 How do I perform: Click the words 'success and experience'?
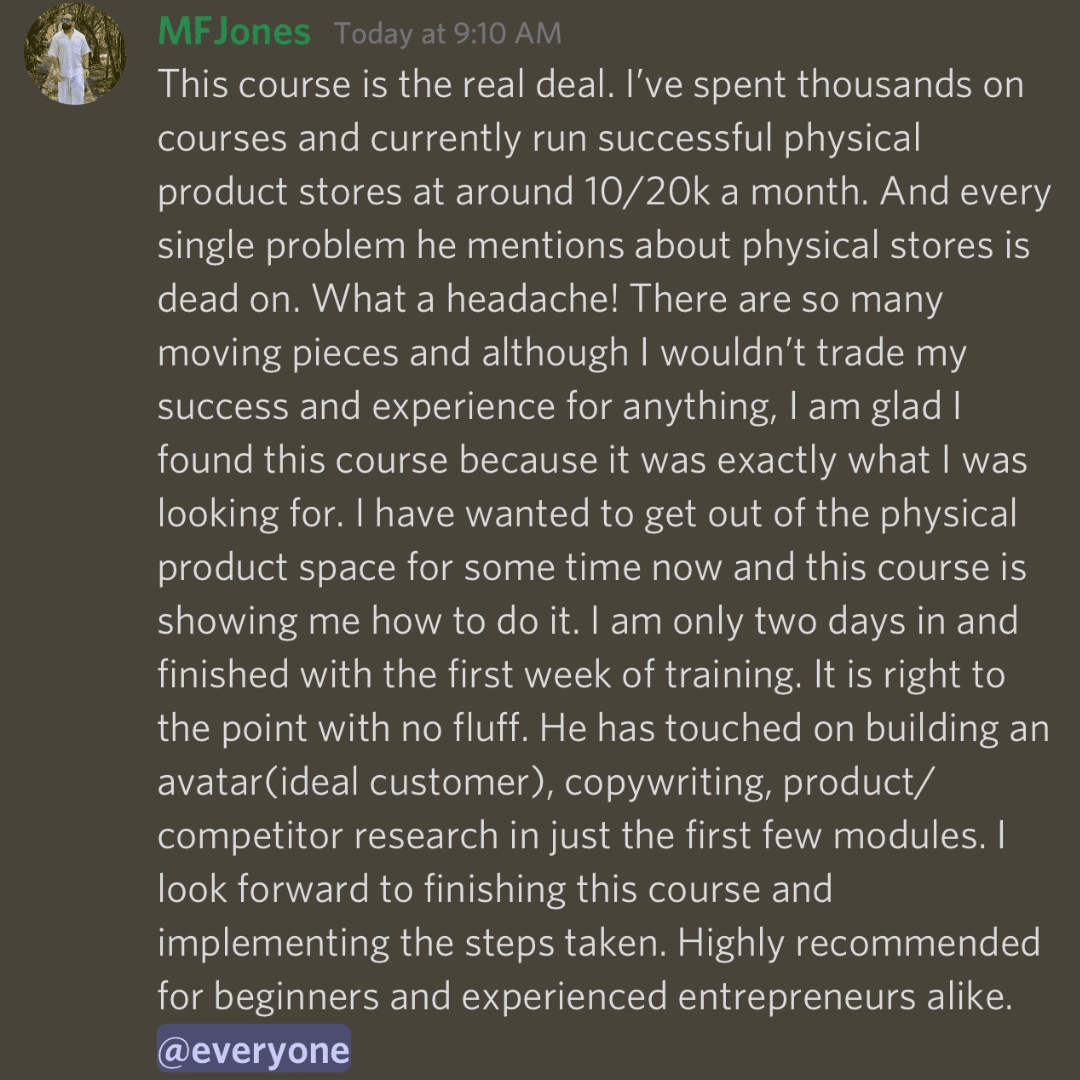click(x=356, y=406)
